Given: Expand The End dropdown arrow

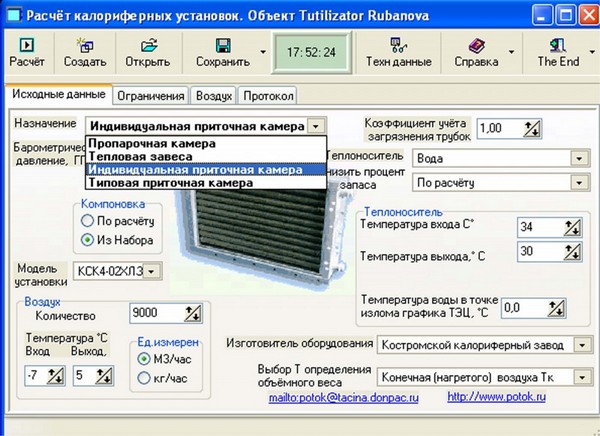Looking at the screenshot, I should 592,52.
